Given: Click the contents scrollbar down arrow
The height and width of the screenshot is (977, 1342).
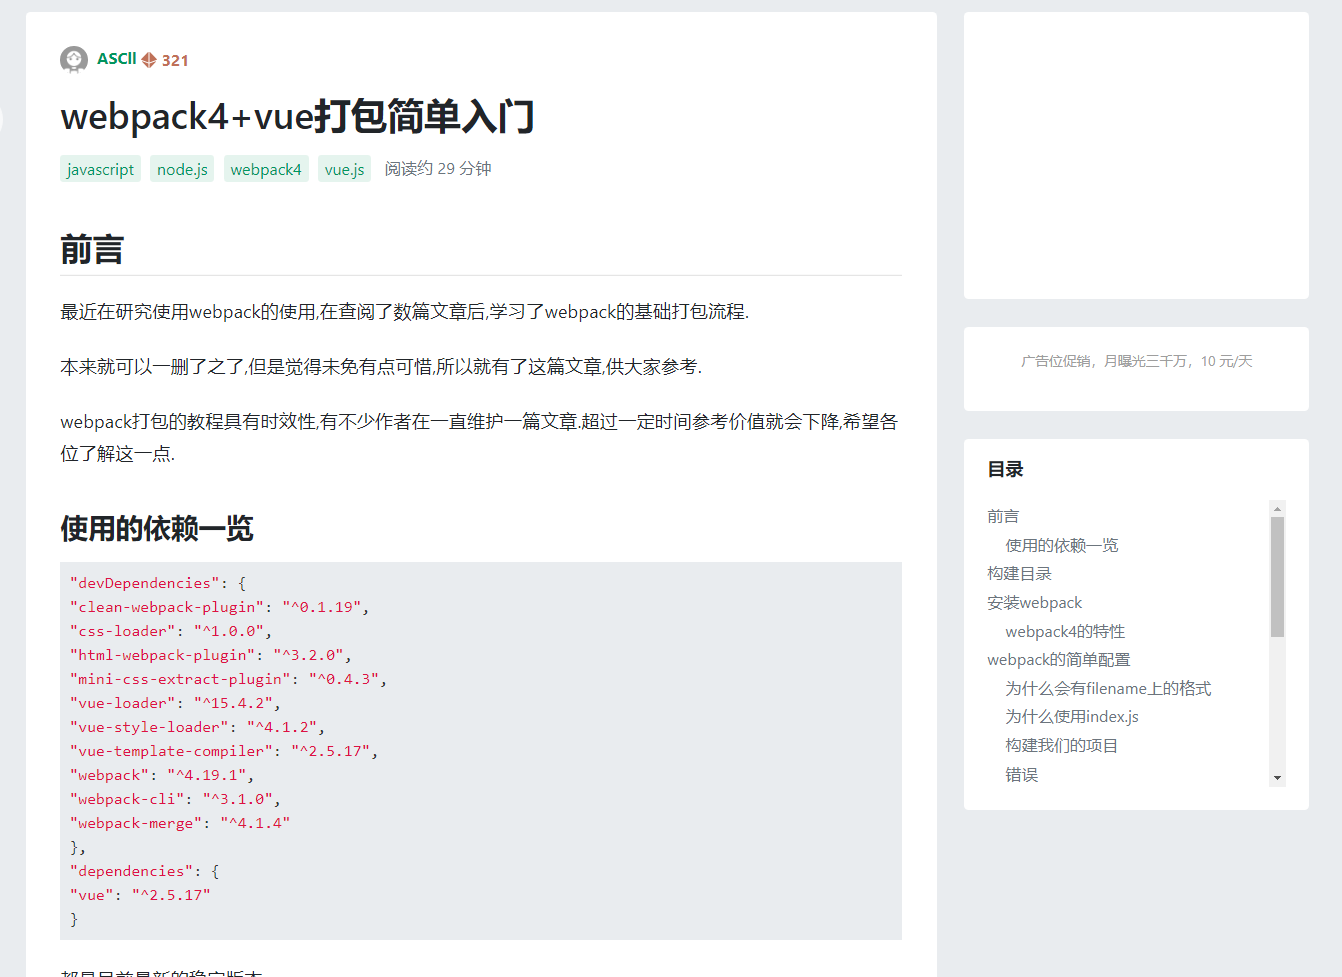Looking at the screenshot, I should [x=1277, y=778].
